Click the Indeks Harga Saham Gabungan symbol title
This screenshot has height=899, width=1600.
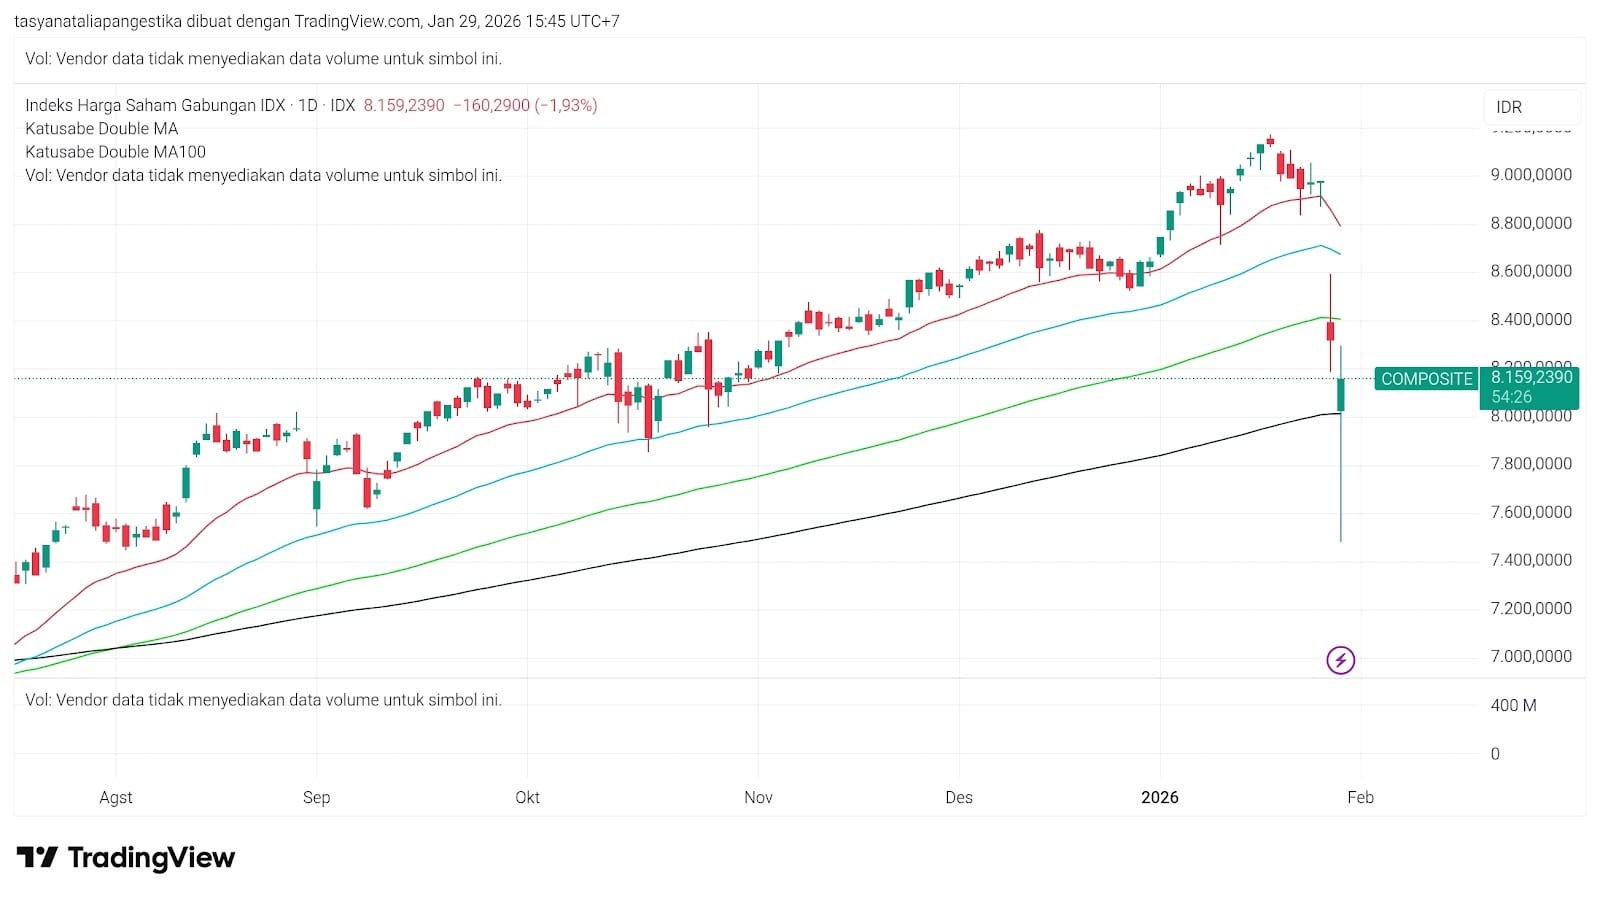tap(155, 105)
